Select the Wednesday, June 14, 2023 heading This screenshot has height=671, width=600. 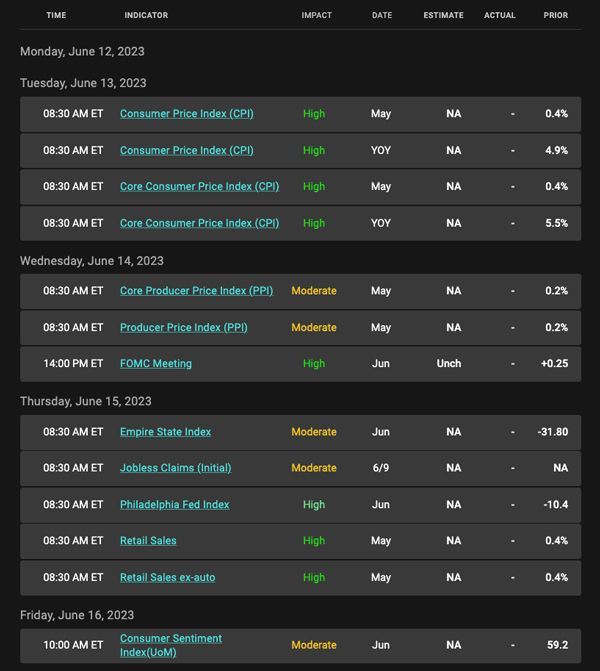coord(92,261)
